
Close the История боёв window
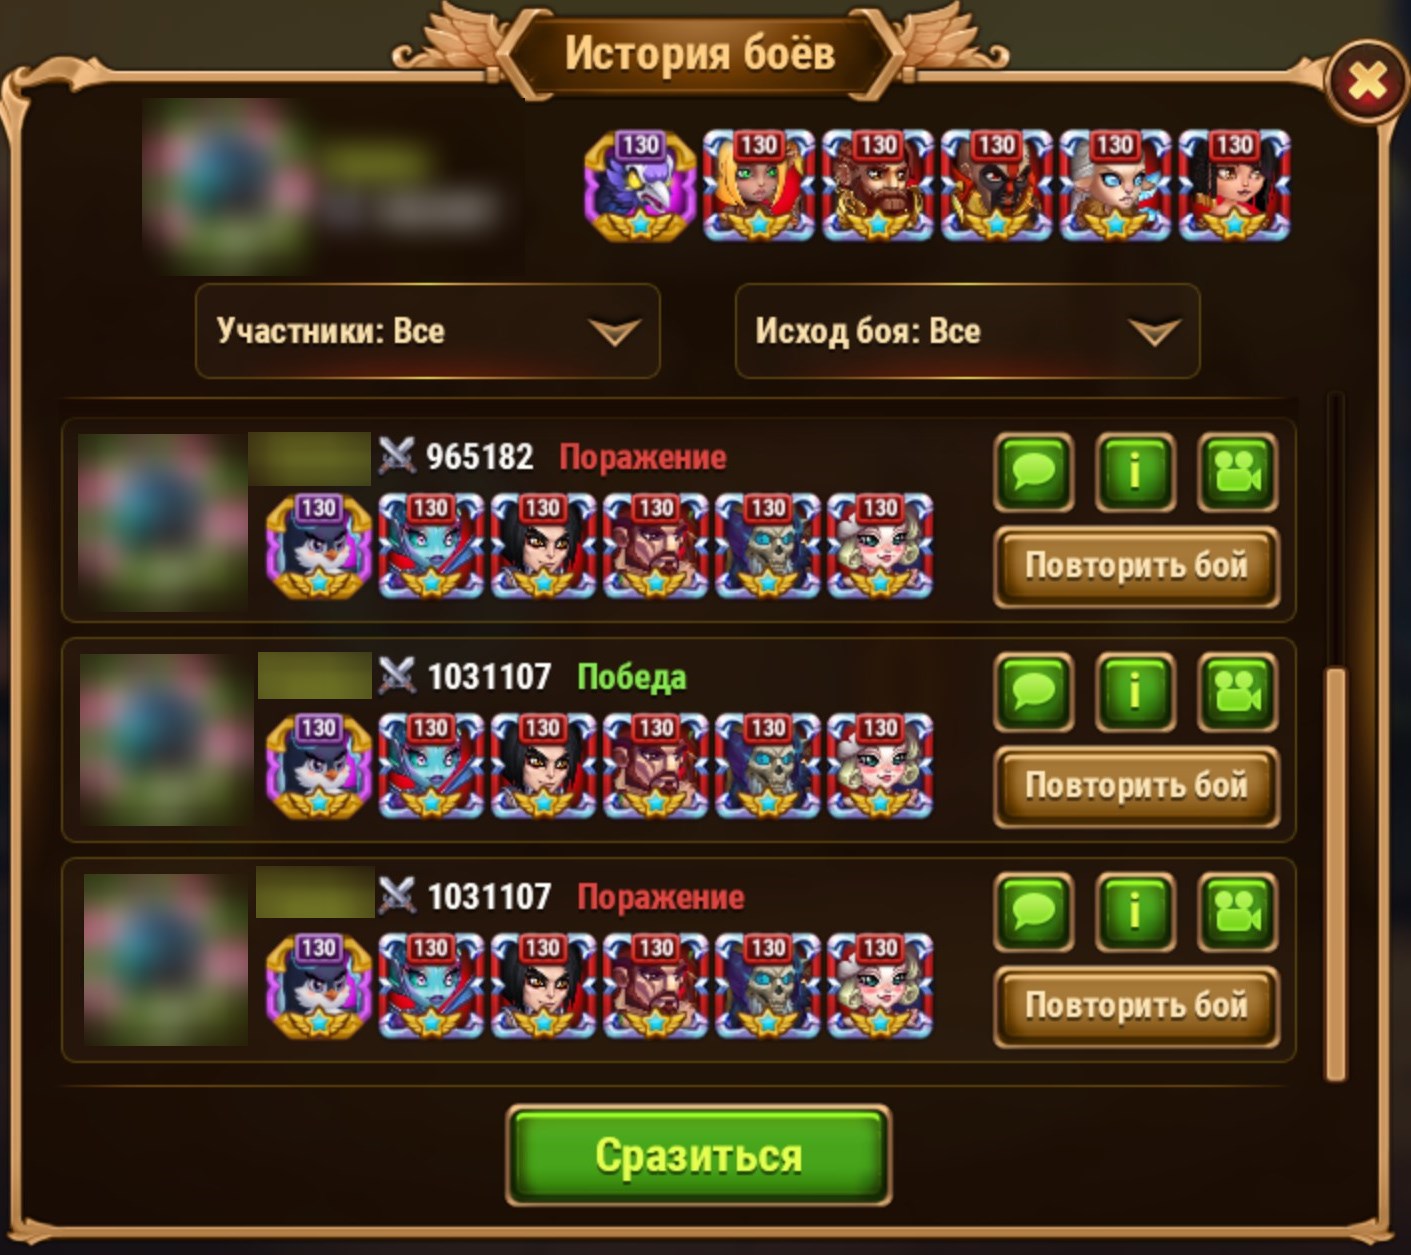pos(1367,82)
